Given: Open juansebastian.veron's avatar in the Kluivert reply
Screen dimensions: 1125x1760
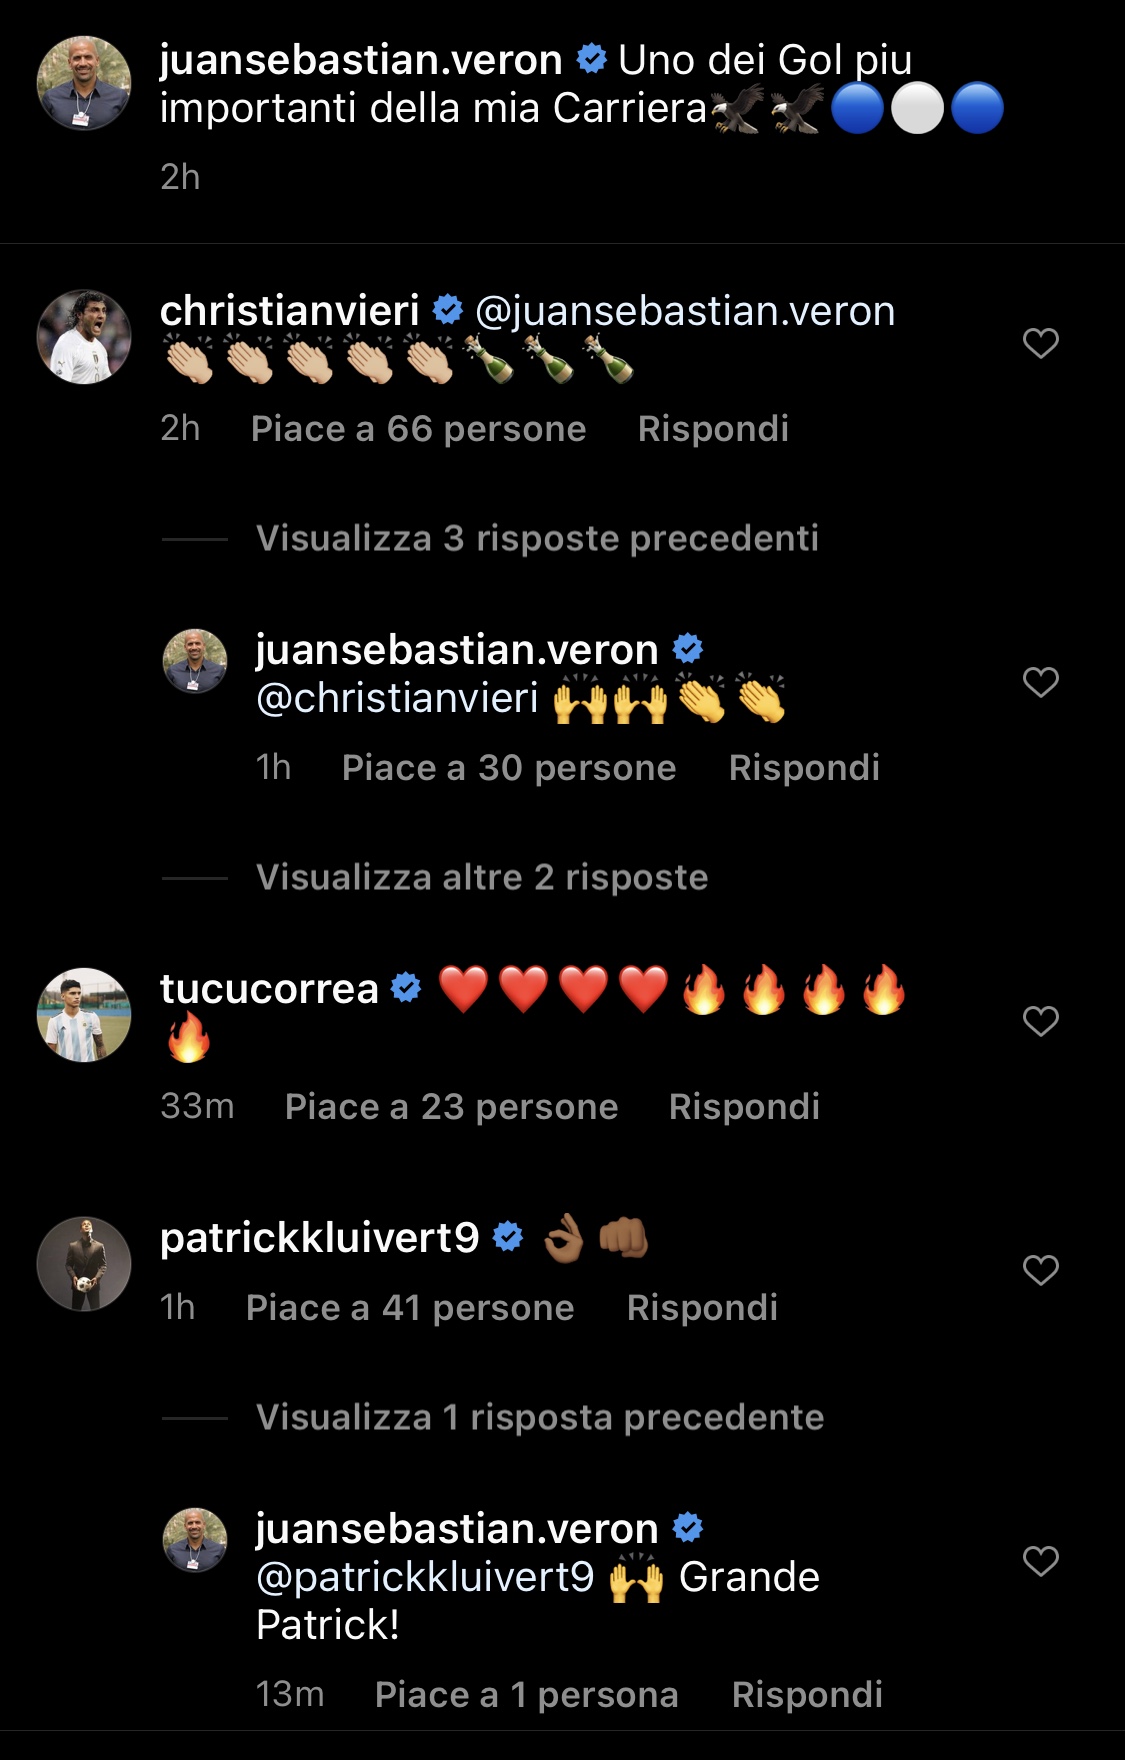Looking at the screenshot, I should point(195,1540).
